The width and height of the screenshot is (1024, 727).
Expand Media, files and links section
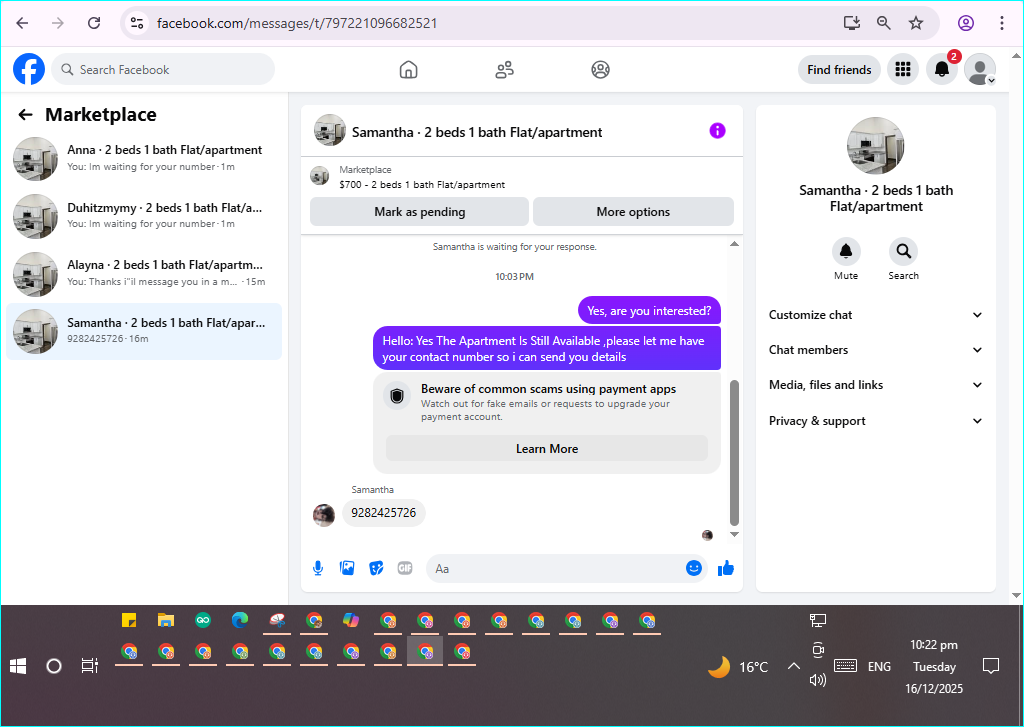(876, 385)
